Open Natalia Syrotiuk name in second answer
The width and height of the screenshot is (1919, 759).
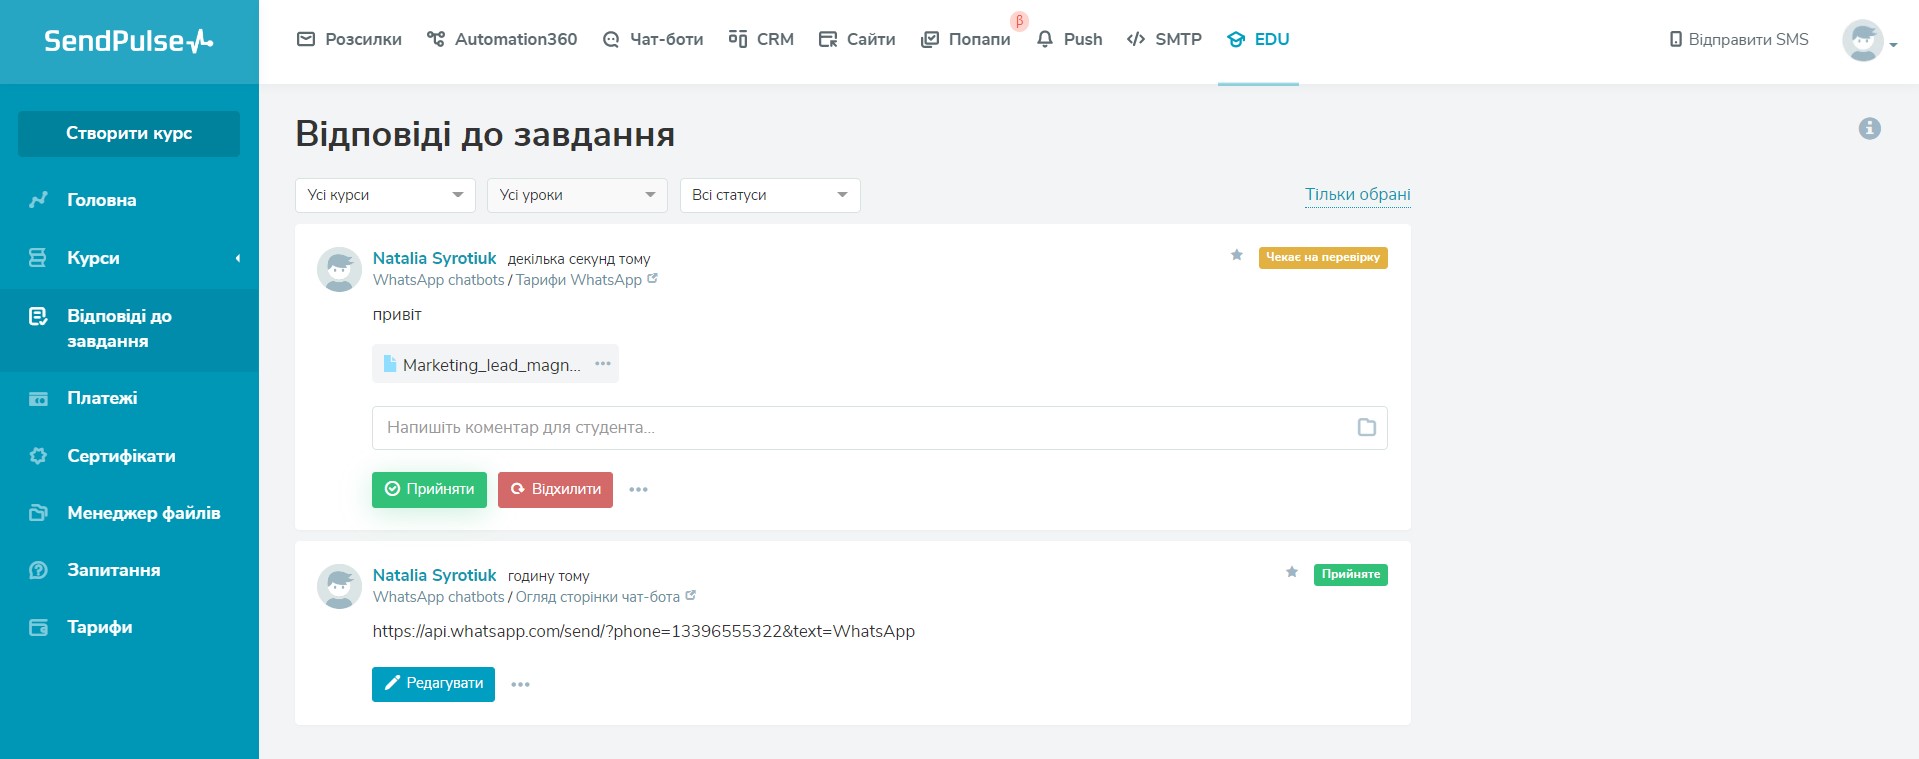[434, 575]
